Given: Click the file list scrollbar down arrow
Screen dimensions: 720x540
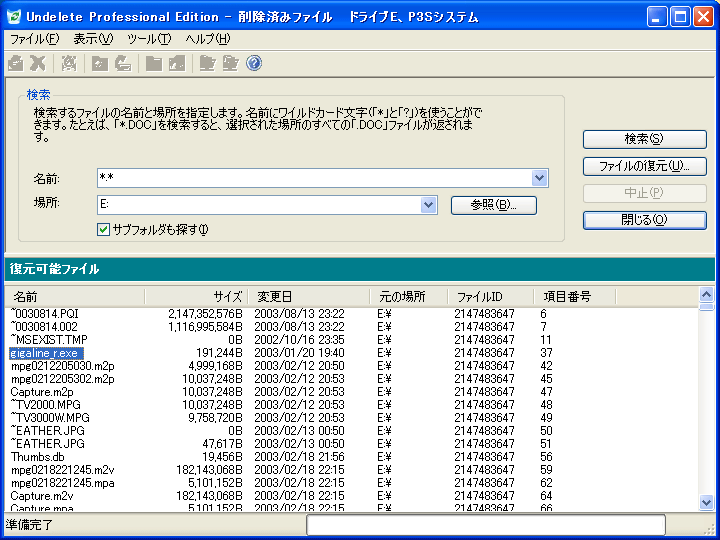Looking at the screenshot, I should pyautogui.click(x=706, y=502).
